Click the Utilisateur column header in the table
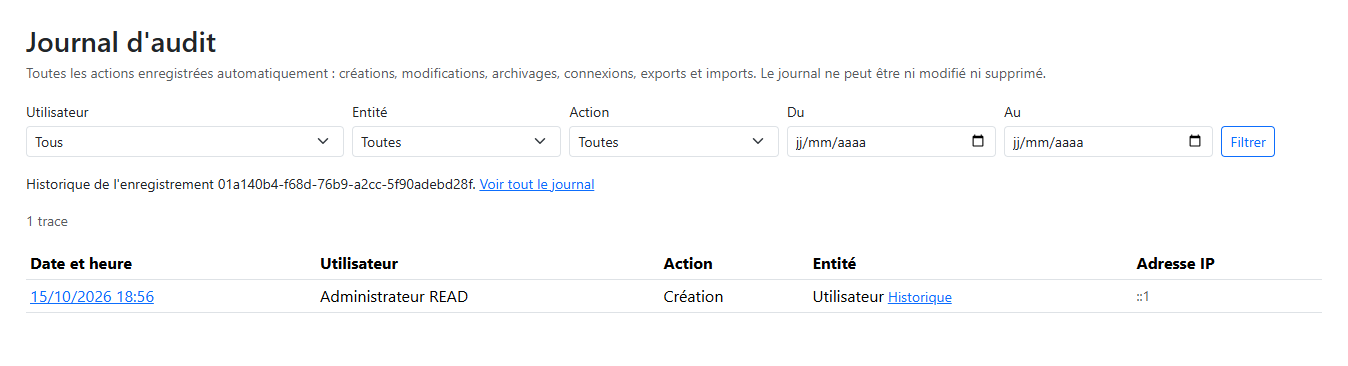Image resolution: width=1348 pixels, height=366 pixels. [x=359, y=263]
